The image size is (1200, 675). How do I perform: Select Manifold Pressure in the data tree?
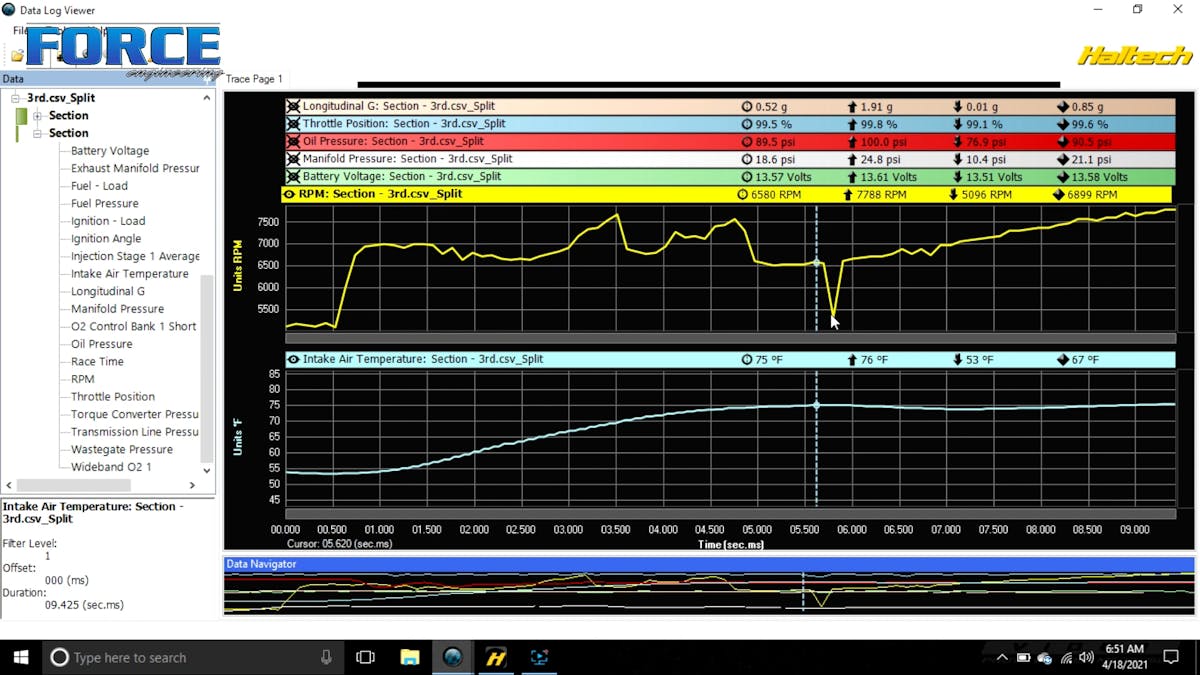pyautogui.click(x=117, y=309)
